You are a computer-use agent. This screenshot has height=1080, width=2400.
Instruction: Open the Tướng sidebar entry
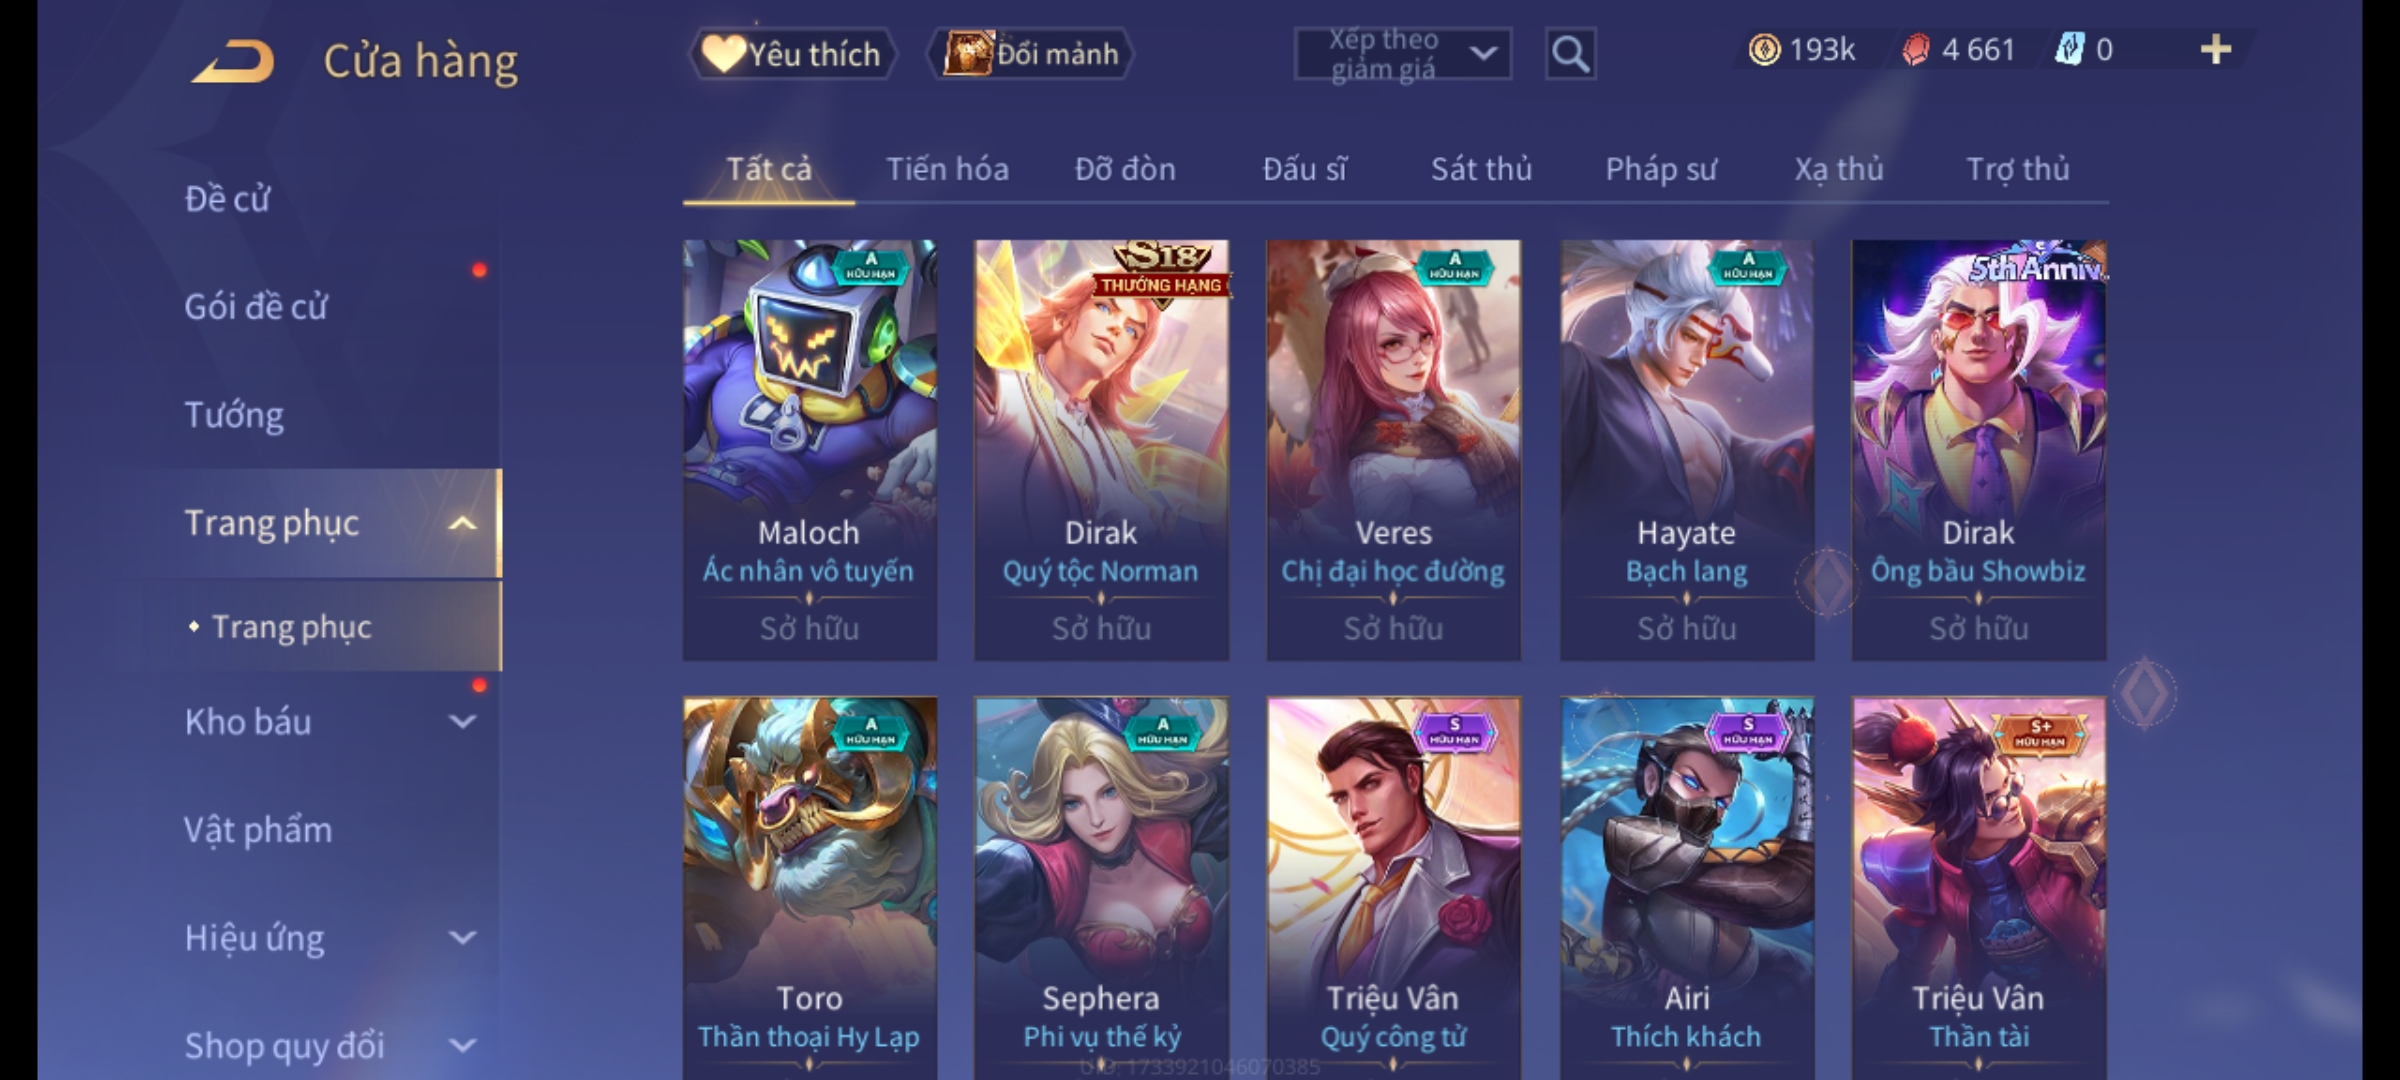tap(234, 415)
